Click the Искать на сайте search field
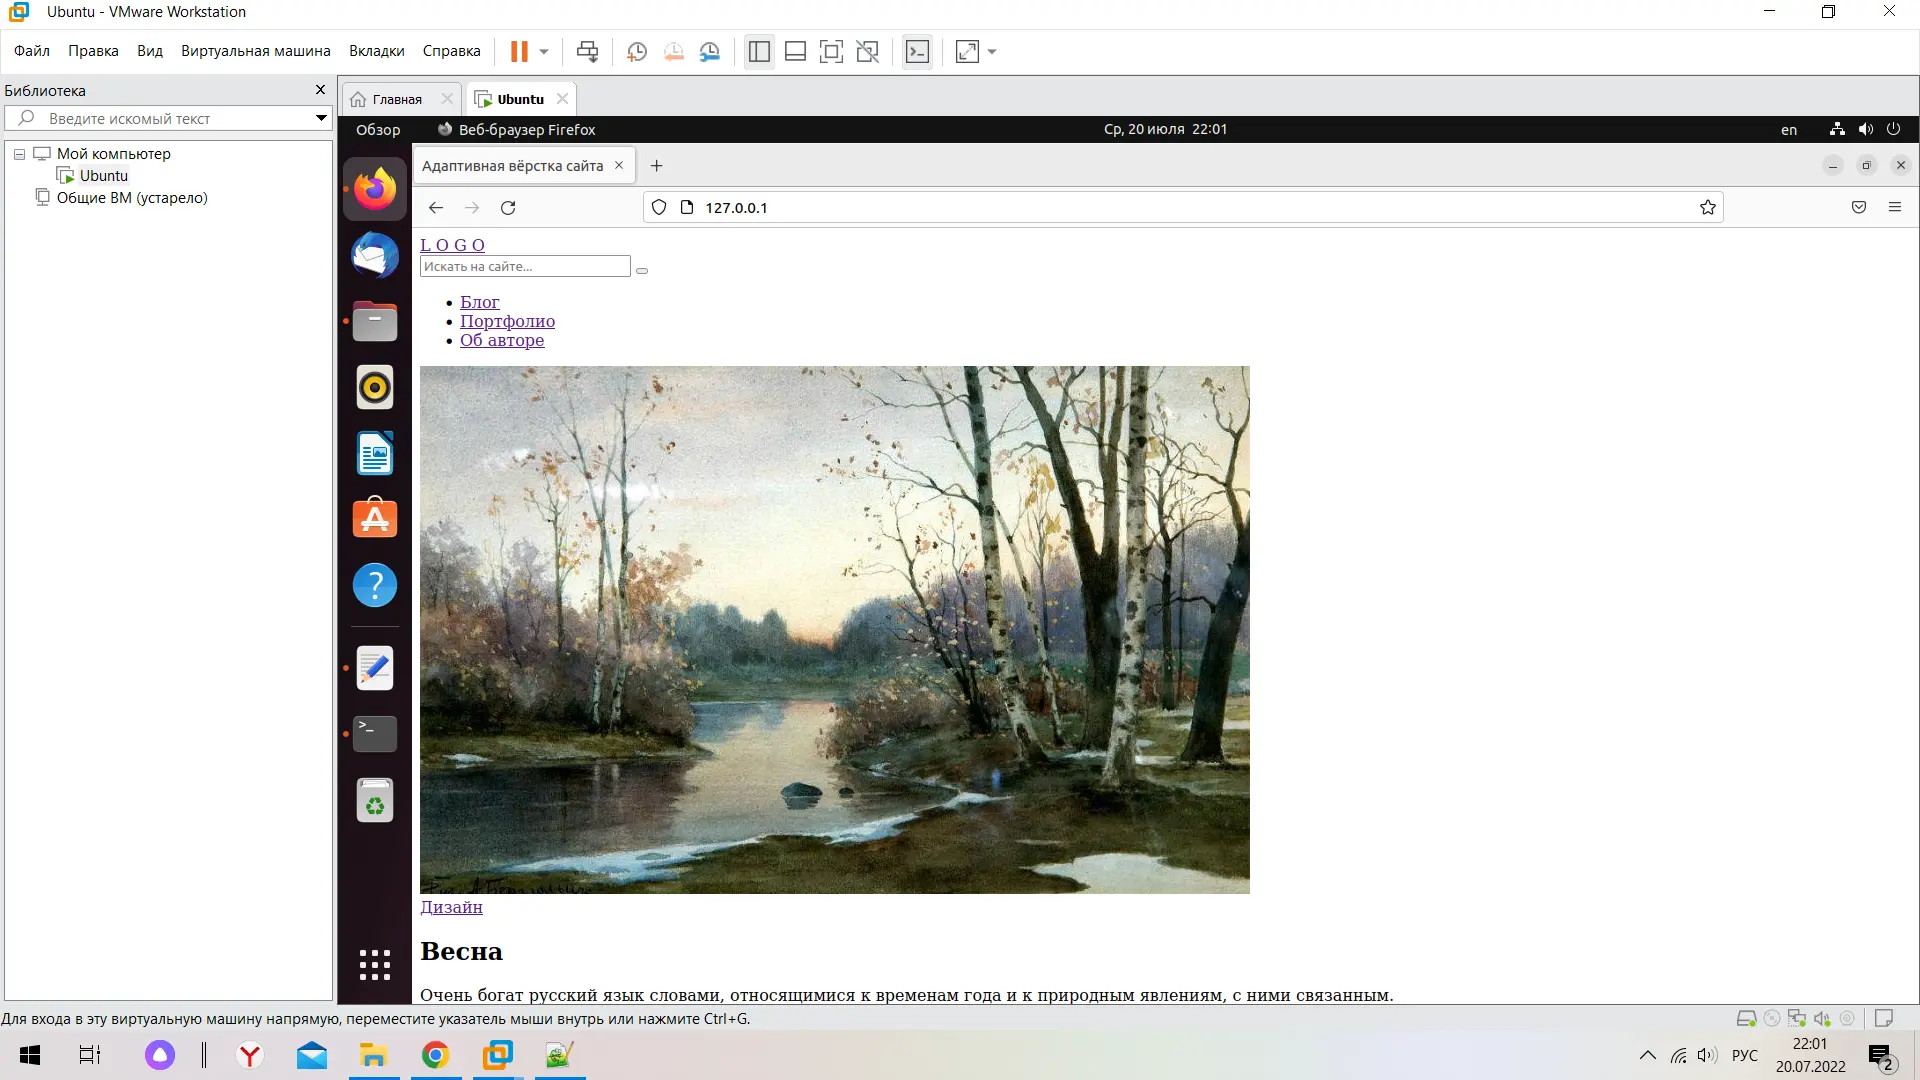This screenshot has width=1920, height=1080. tap(525, 266)
